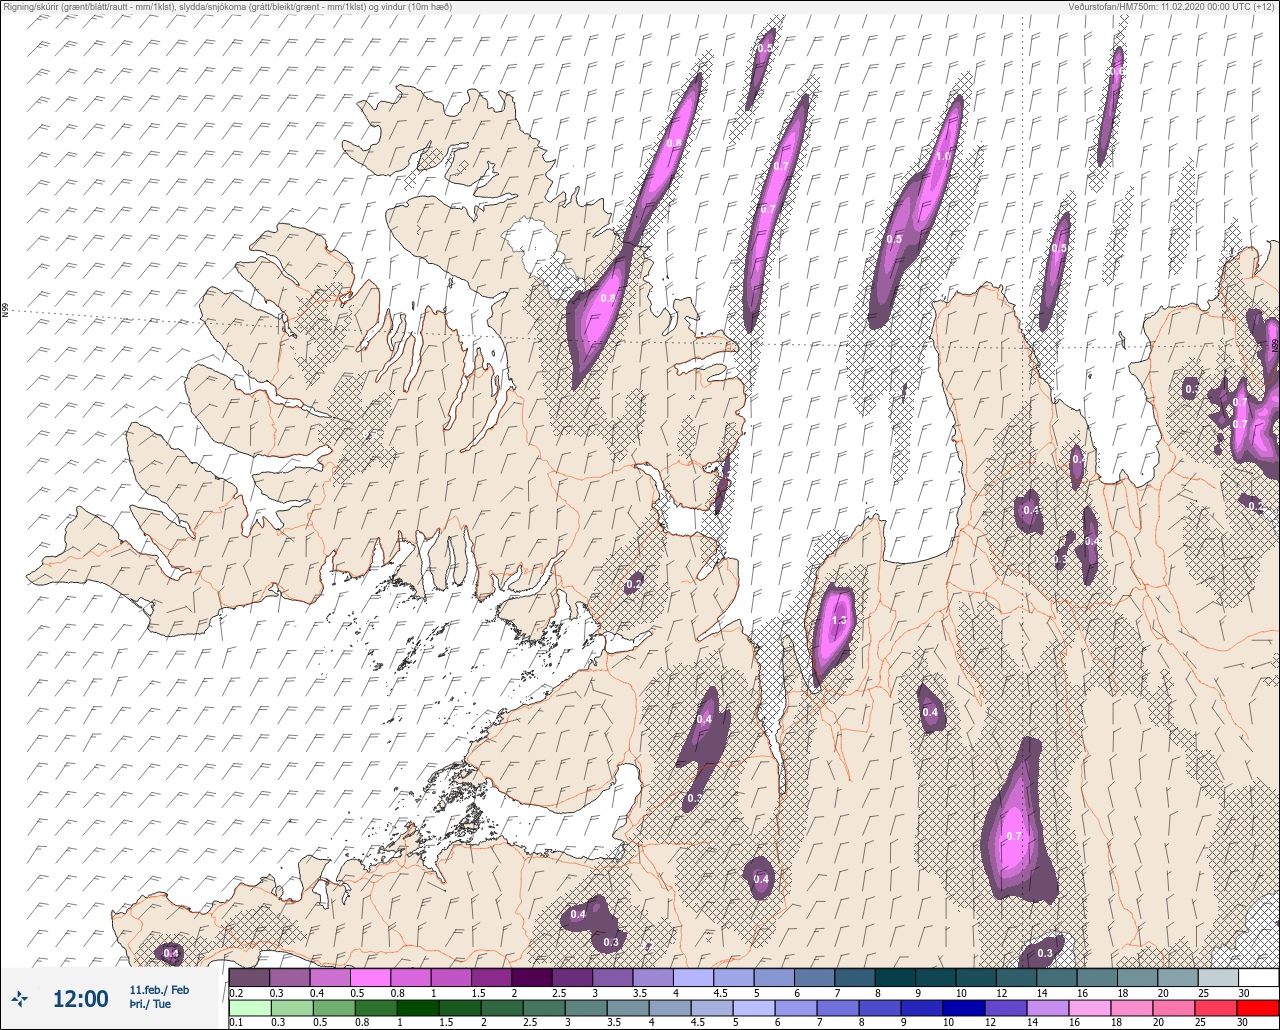Click the Veðurstofan/HM750m model run text
1280x1030 pixels.
point(1171,6)
